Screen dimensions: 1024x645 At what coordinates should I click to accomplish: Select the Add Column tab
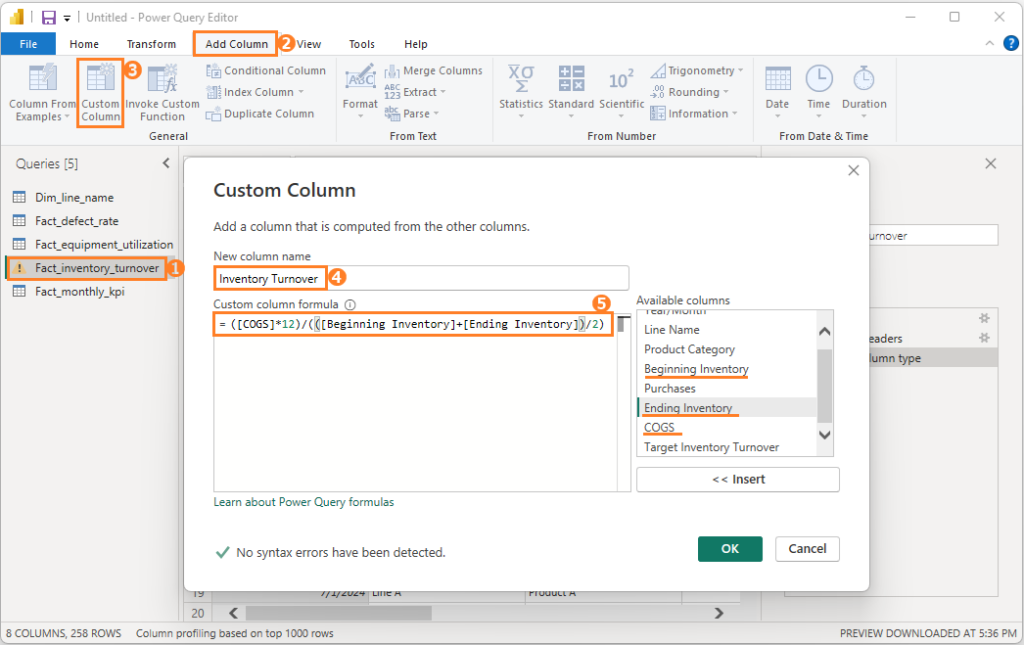pos(236,44)
